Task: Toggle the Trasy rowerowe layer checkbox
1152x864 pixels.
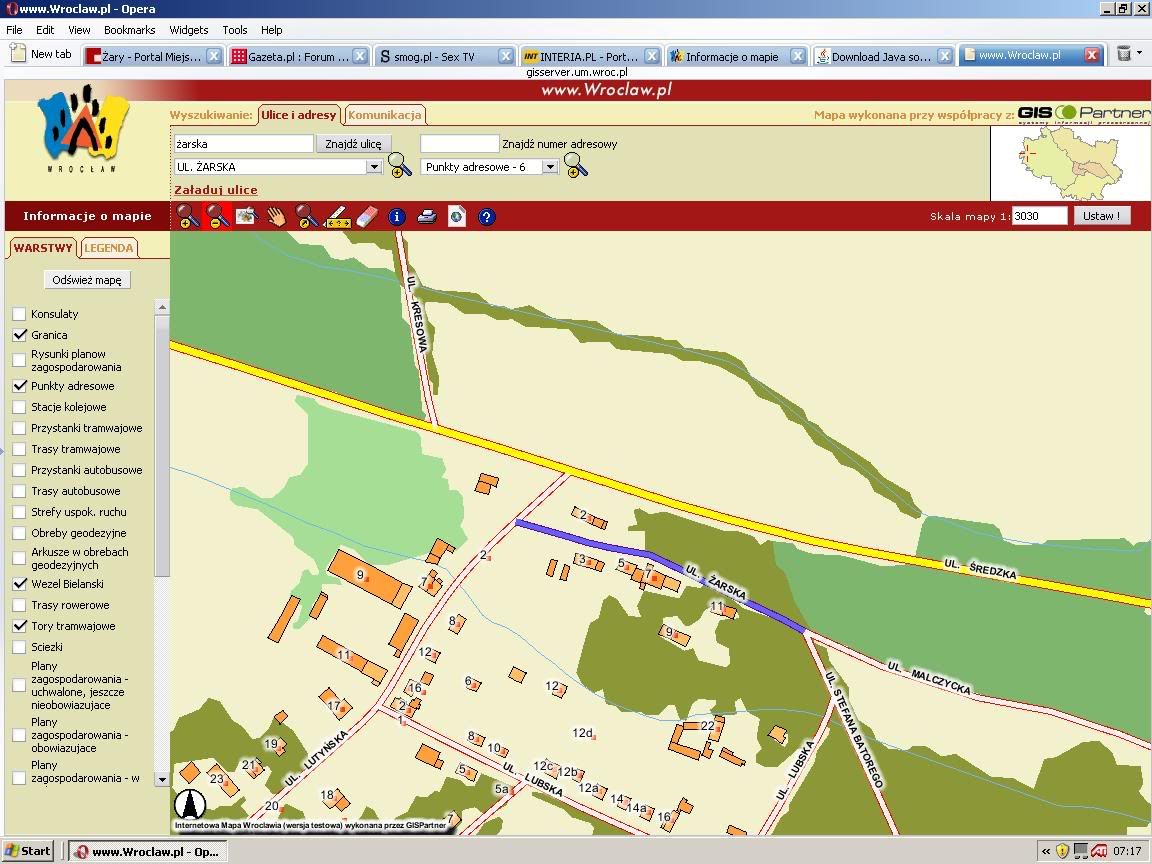Action: pos(19,605)
